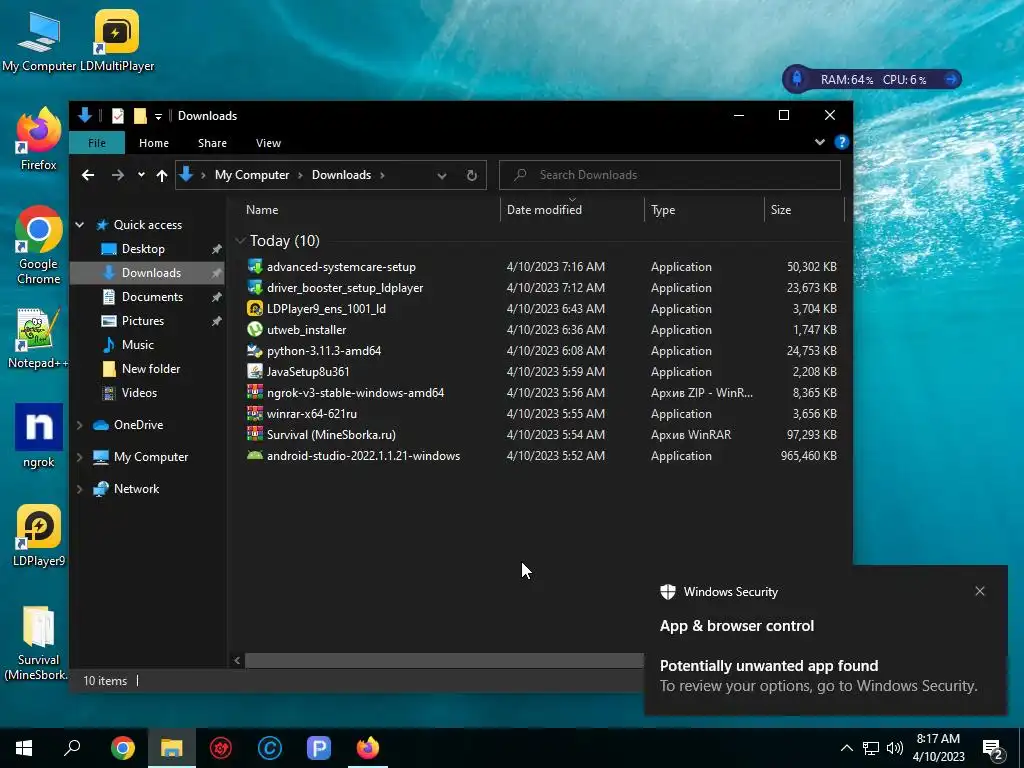Click the New folder icon in the title bar
This screenshot has height=768, width=1024.
click(140, 116)
